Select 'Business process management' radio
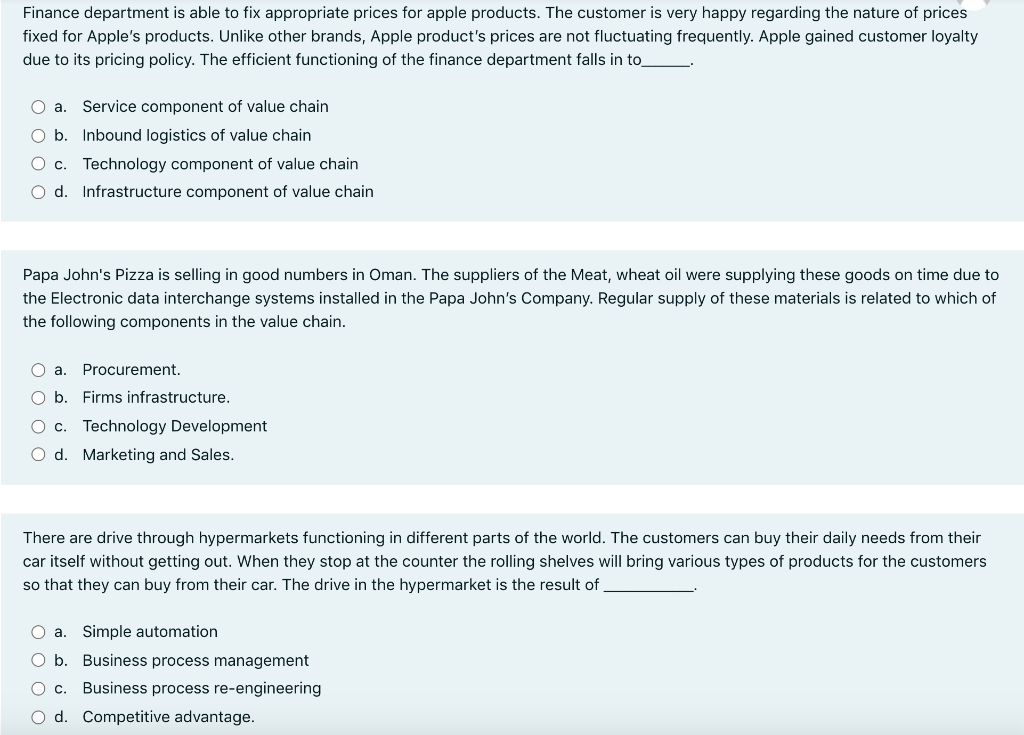 [x=39, y=661]
